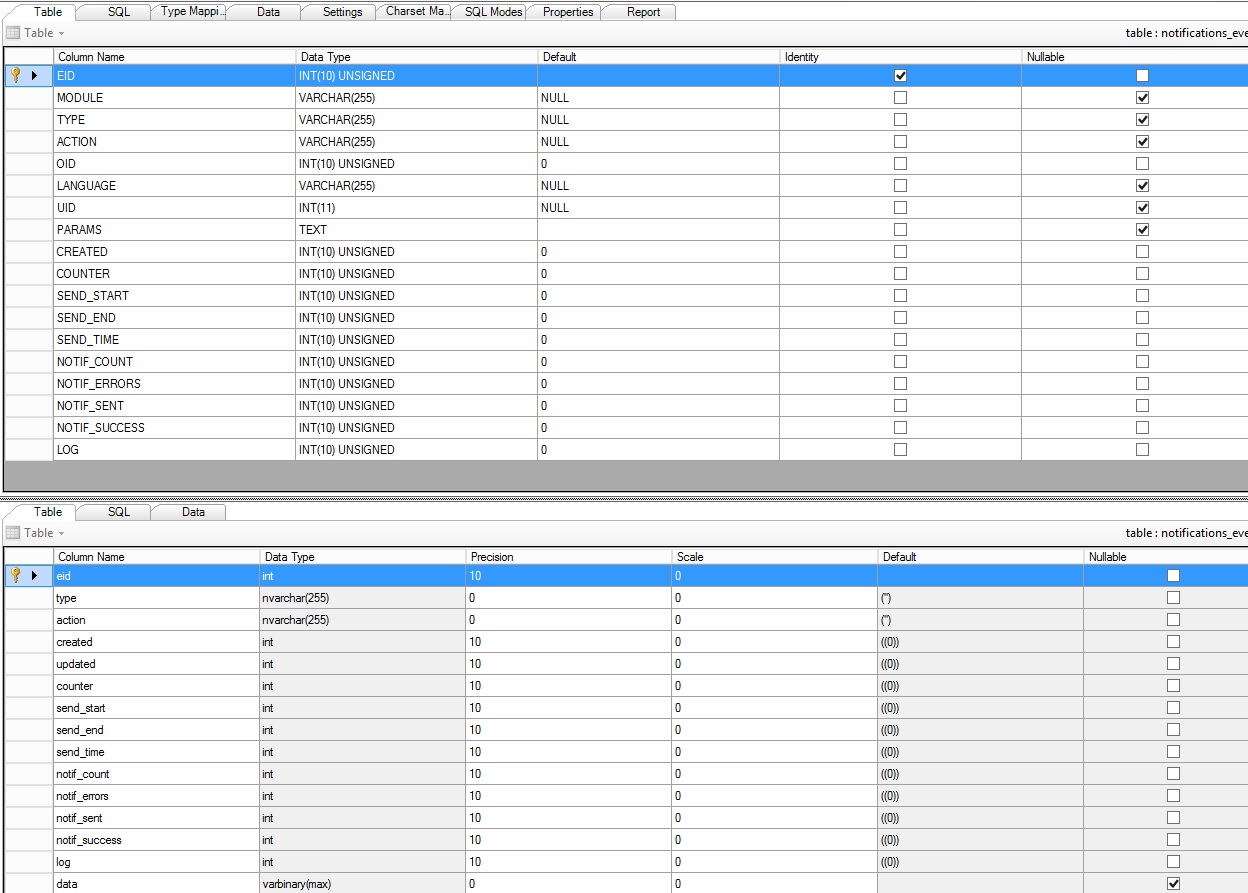Click the primary key icon beside uppercase EID row
The height and width of the screenshot is (893, 1248).
pyautogui.click(x=15, y=75)
